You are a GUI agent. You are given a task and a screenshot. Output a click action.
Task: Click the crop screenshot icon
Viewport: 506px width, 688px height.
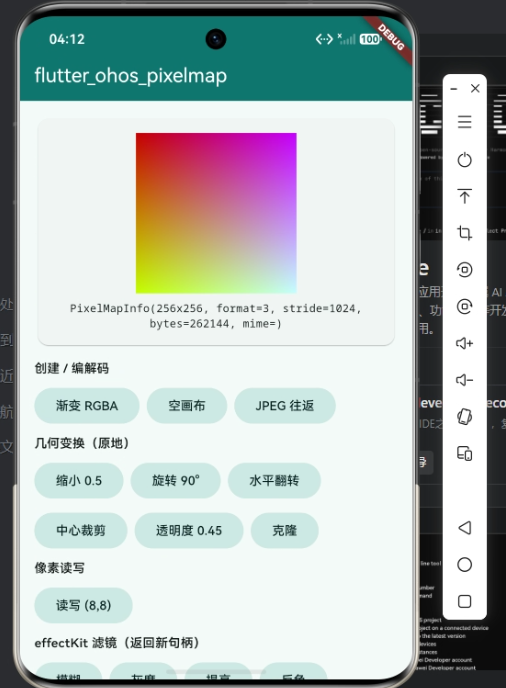pyautogui.click(x=464, y=233)
